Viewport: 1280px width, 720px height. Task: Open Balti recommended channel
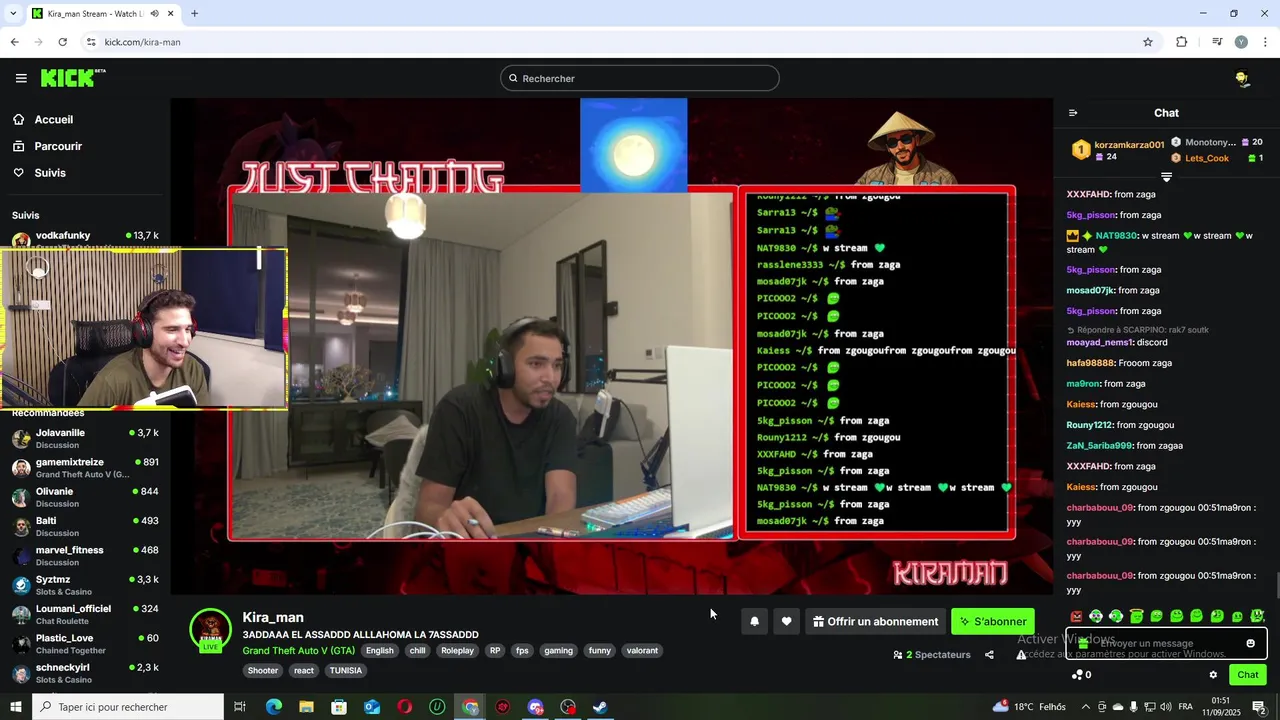[85, 526]
